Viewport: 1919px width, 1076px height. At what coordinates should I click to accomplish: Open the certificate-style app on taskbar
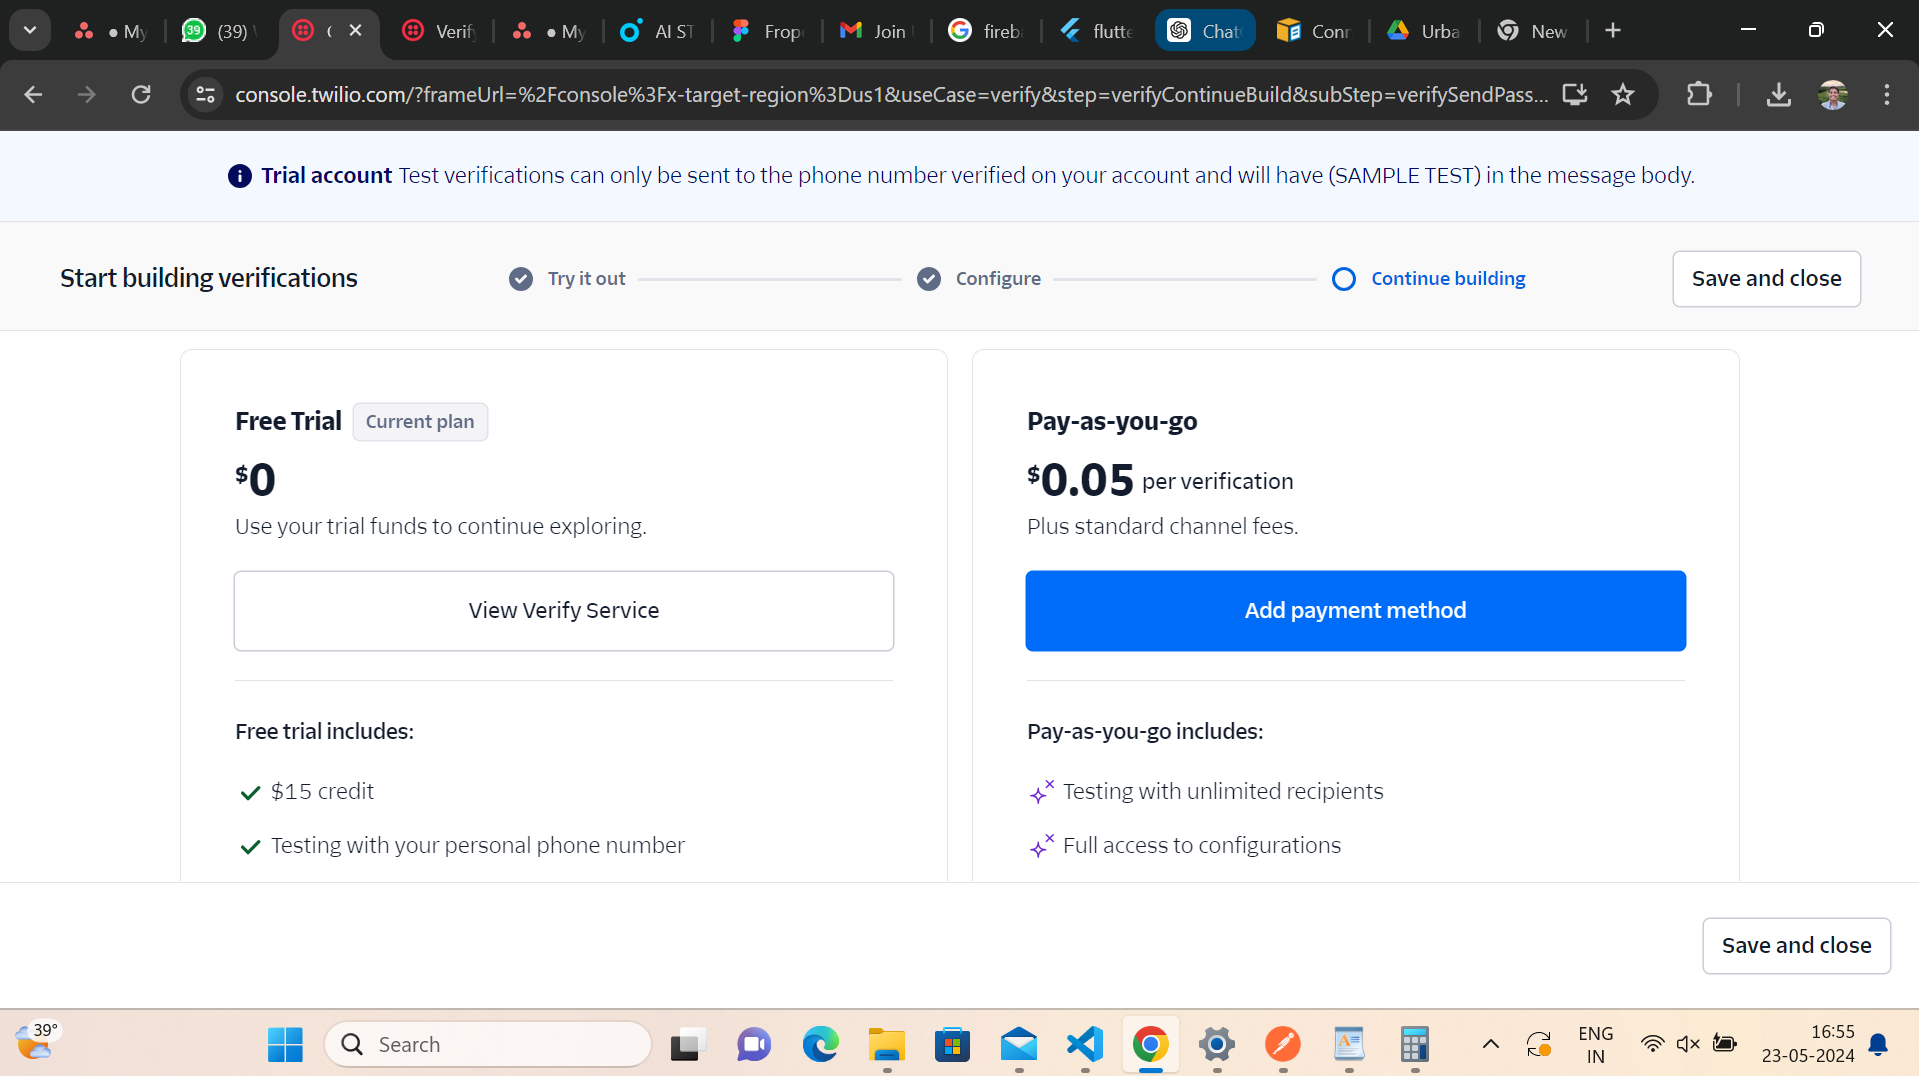coord(1348,1044)
